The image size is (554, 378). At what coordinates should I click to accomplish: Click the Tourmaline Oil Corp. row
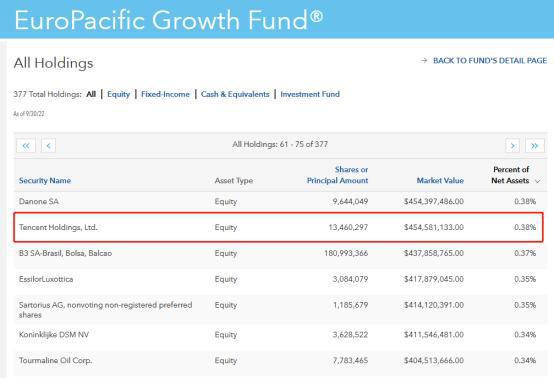(281, 360)
